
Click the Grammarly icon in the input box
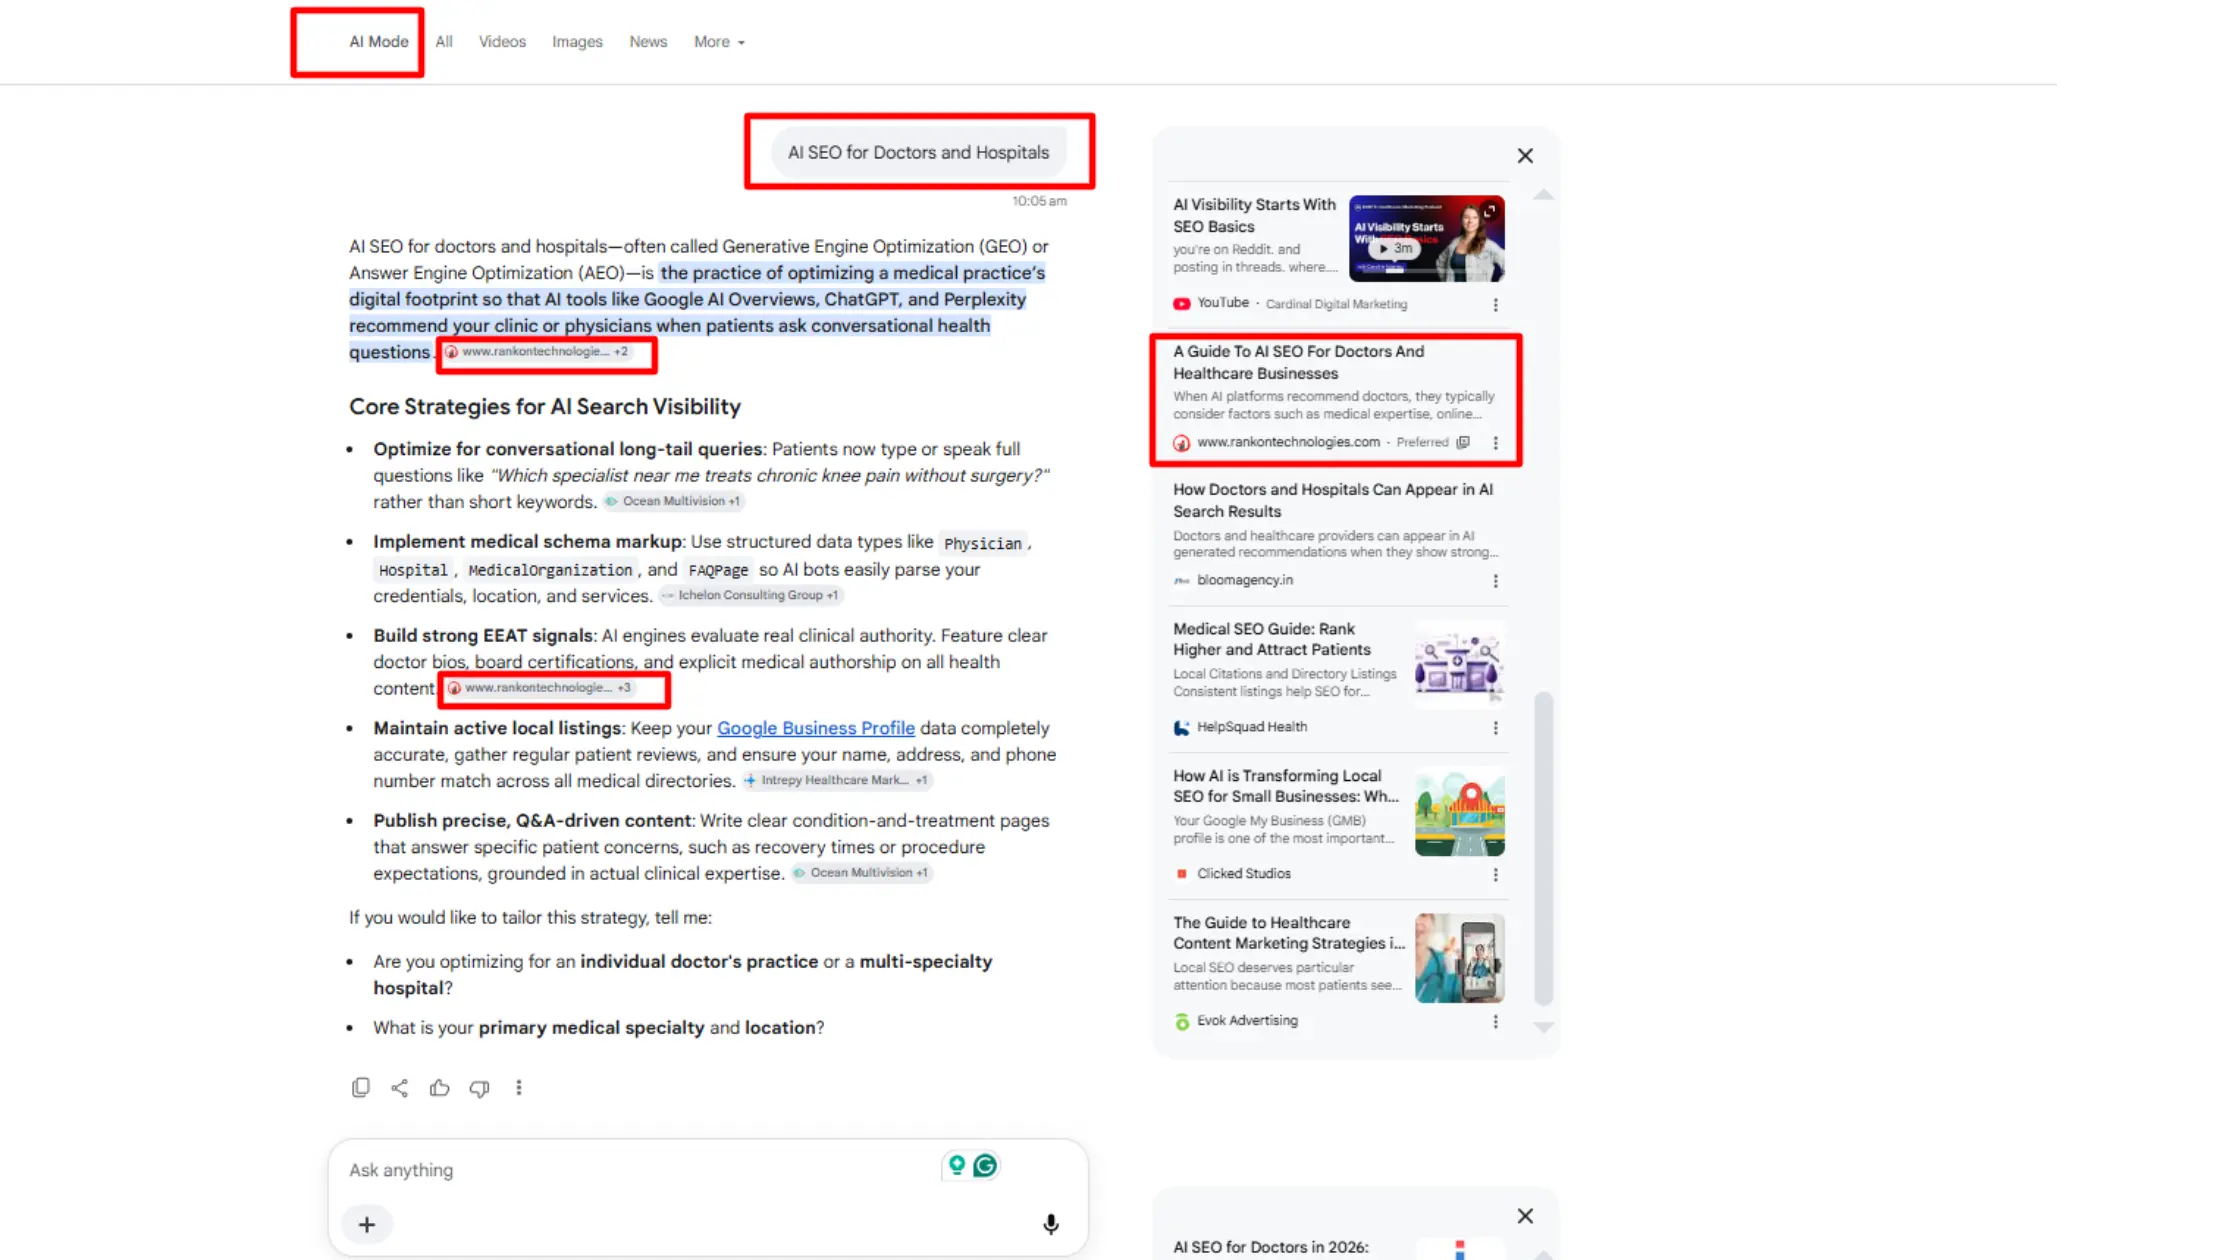pos(985,1165)
